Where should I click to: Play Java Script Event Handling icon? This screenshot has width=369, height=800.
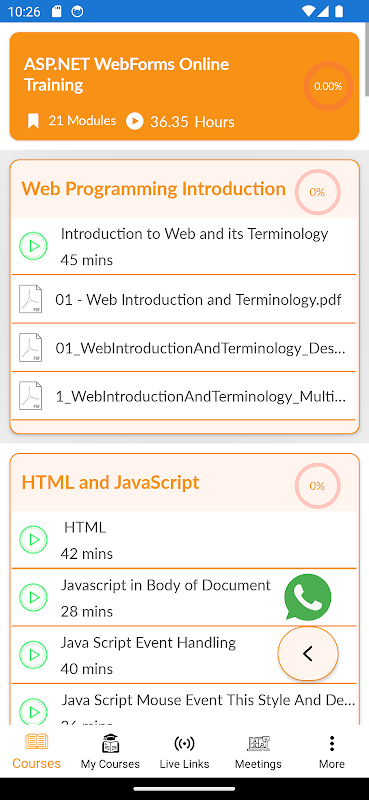[34, 655]
